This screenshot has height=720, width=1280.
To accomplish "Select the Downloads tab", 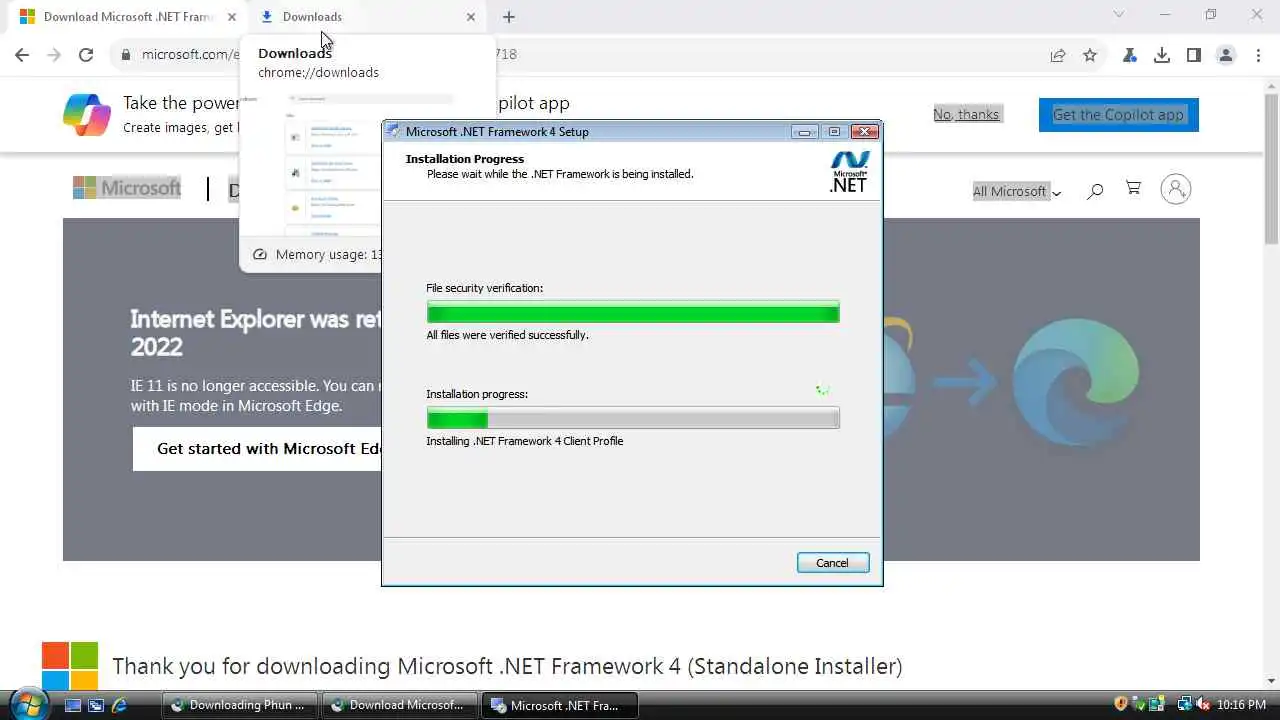I will [x=365, y=17].
